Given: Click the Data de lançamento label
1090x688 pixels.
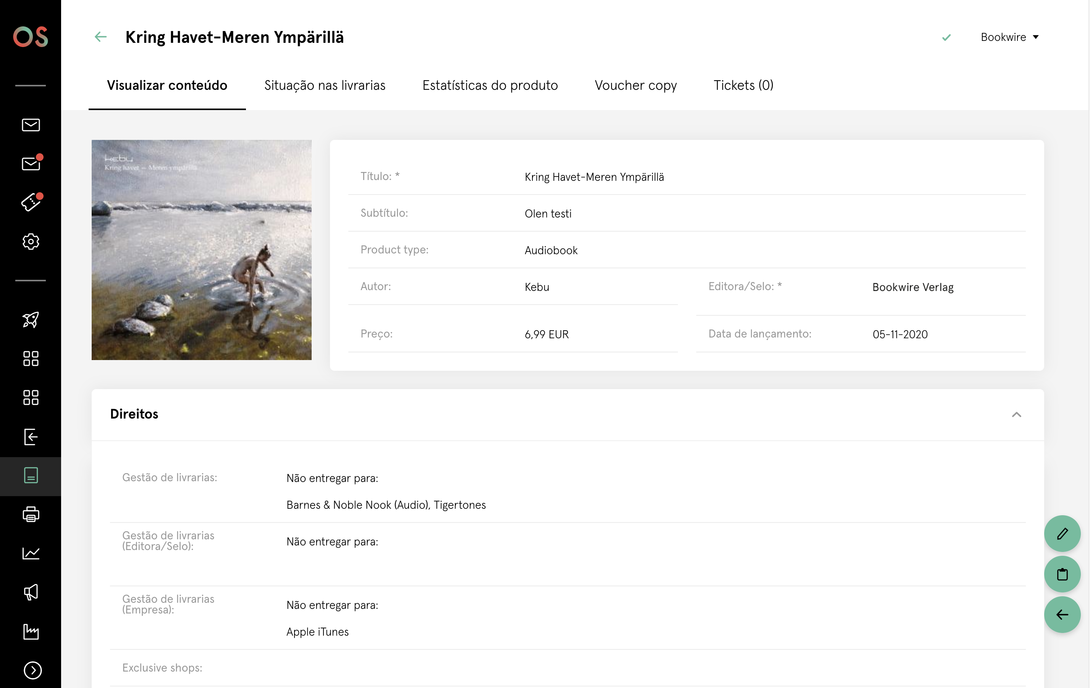Looking at the screenshot, I should click(760, 334).
